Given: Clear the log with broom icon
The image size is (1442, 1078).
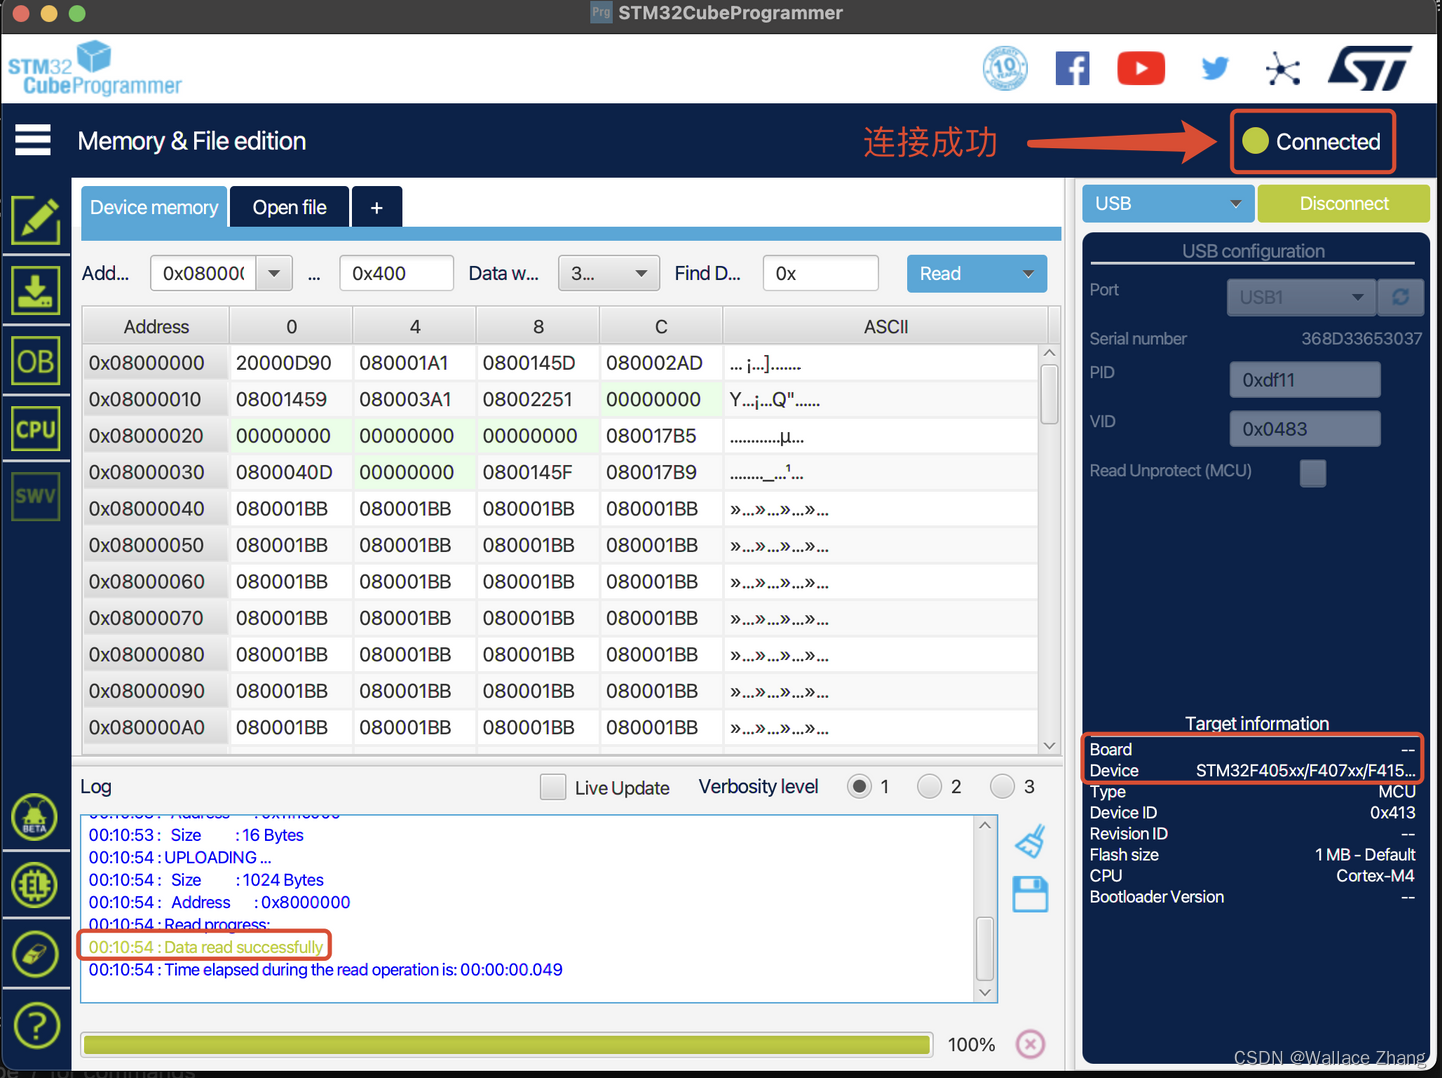Looking at the screenshot, I should point(1031,841).
